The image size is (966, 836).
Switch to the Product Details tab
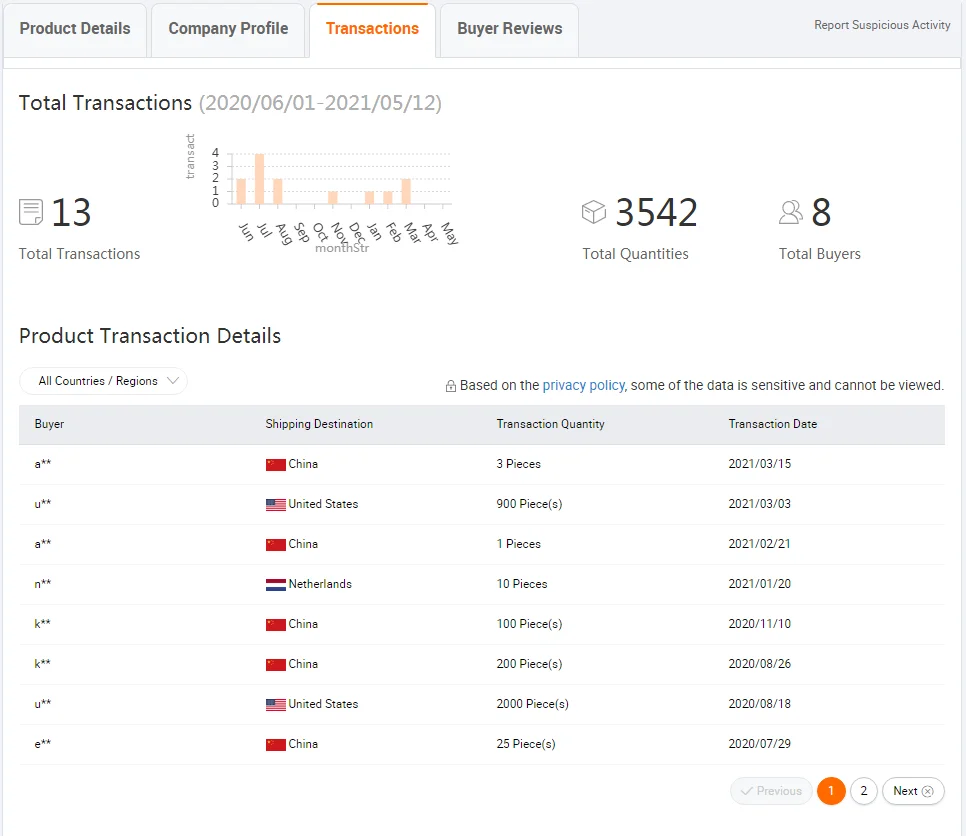point(75,29)
